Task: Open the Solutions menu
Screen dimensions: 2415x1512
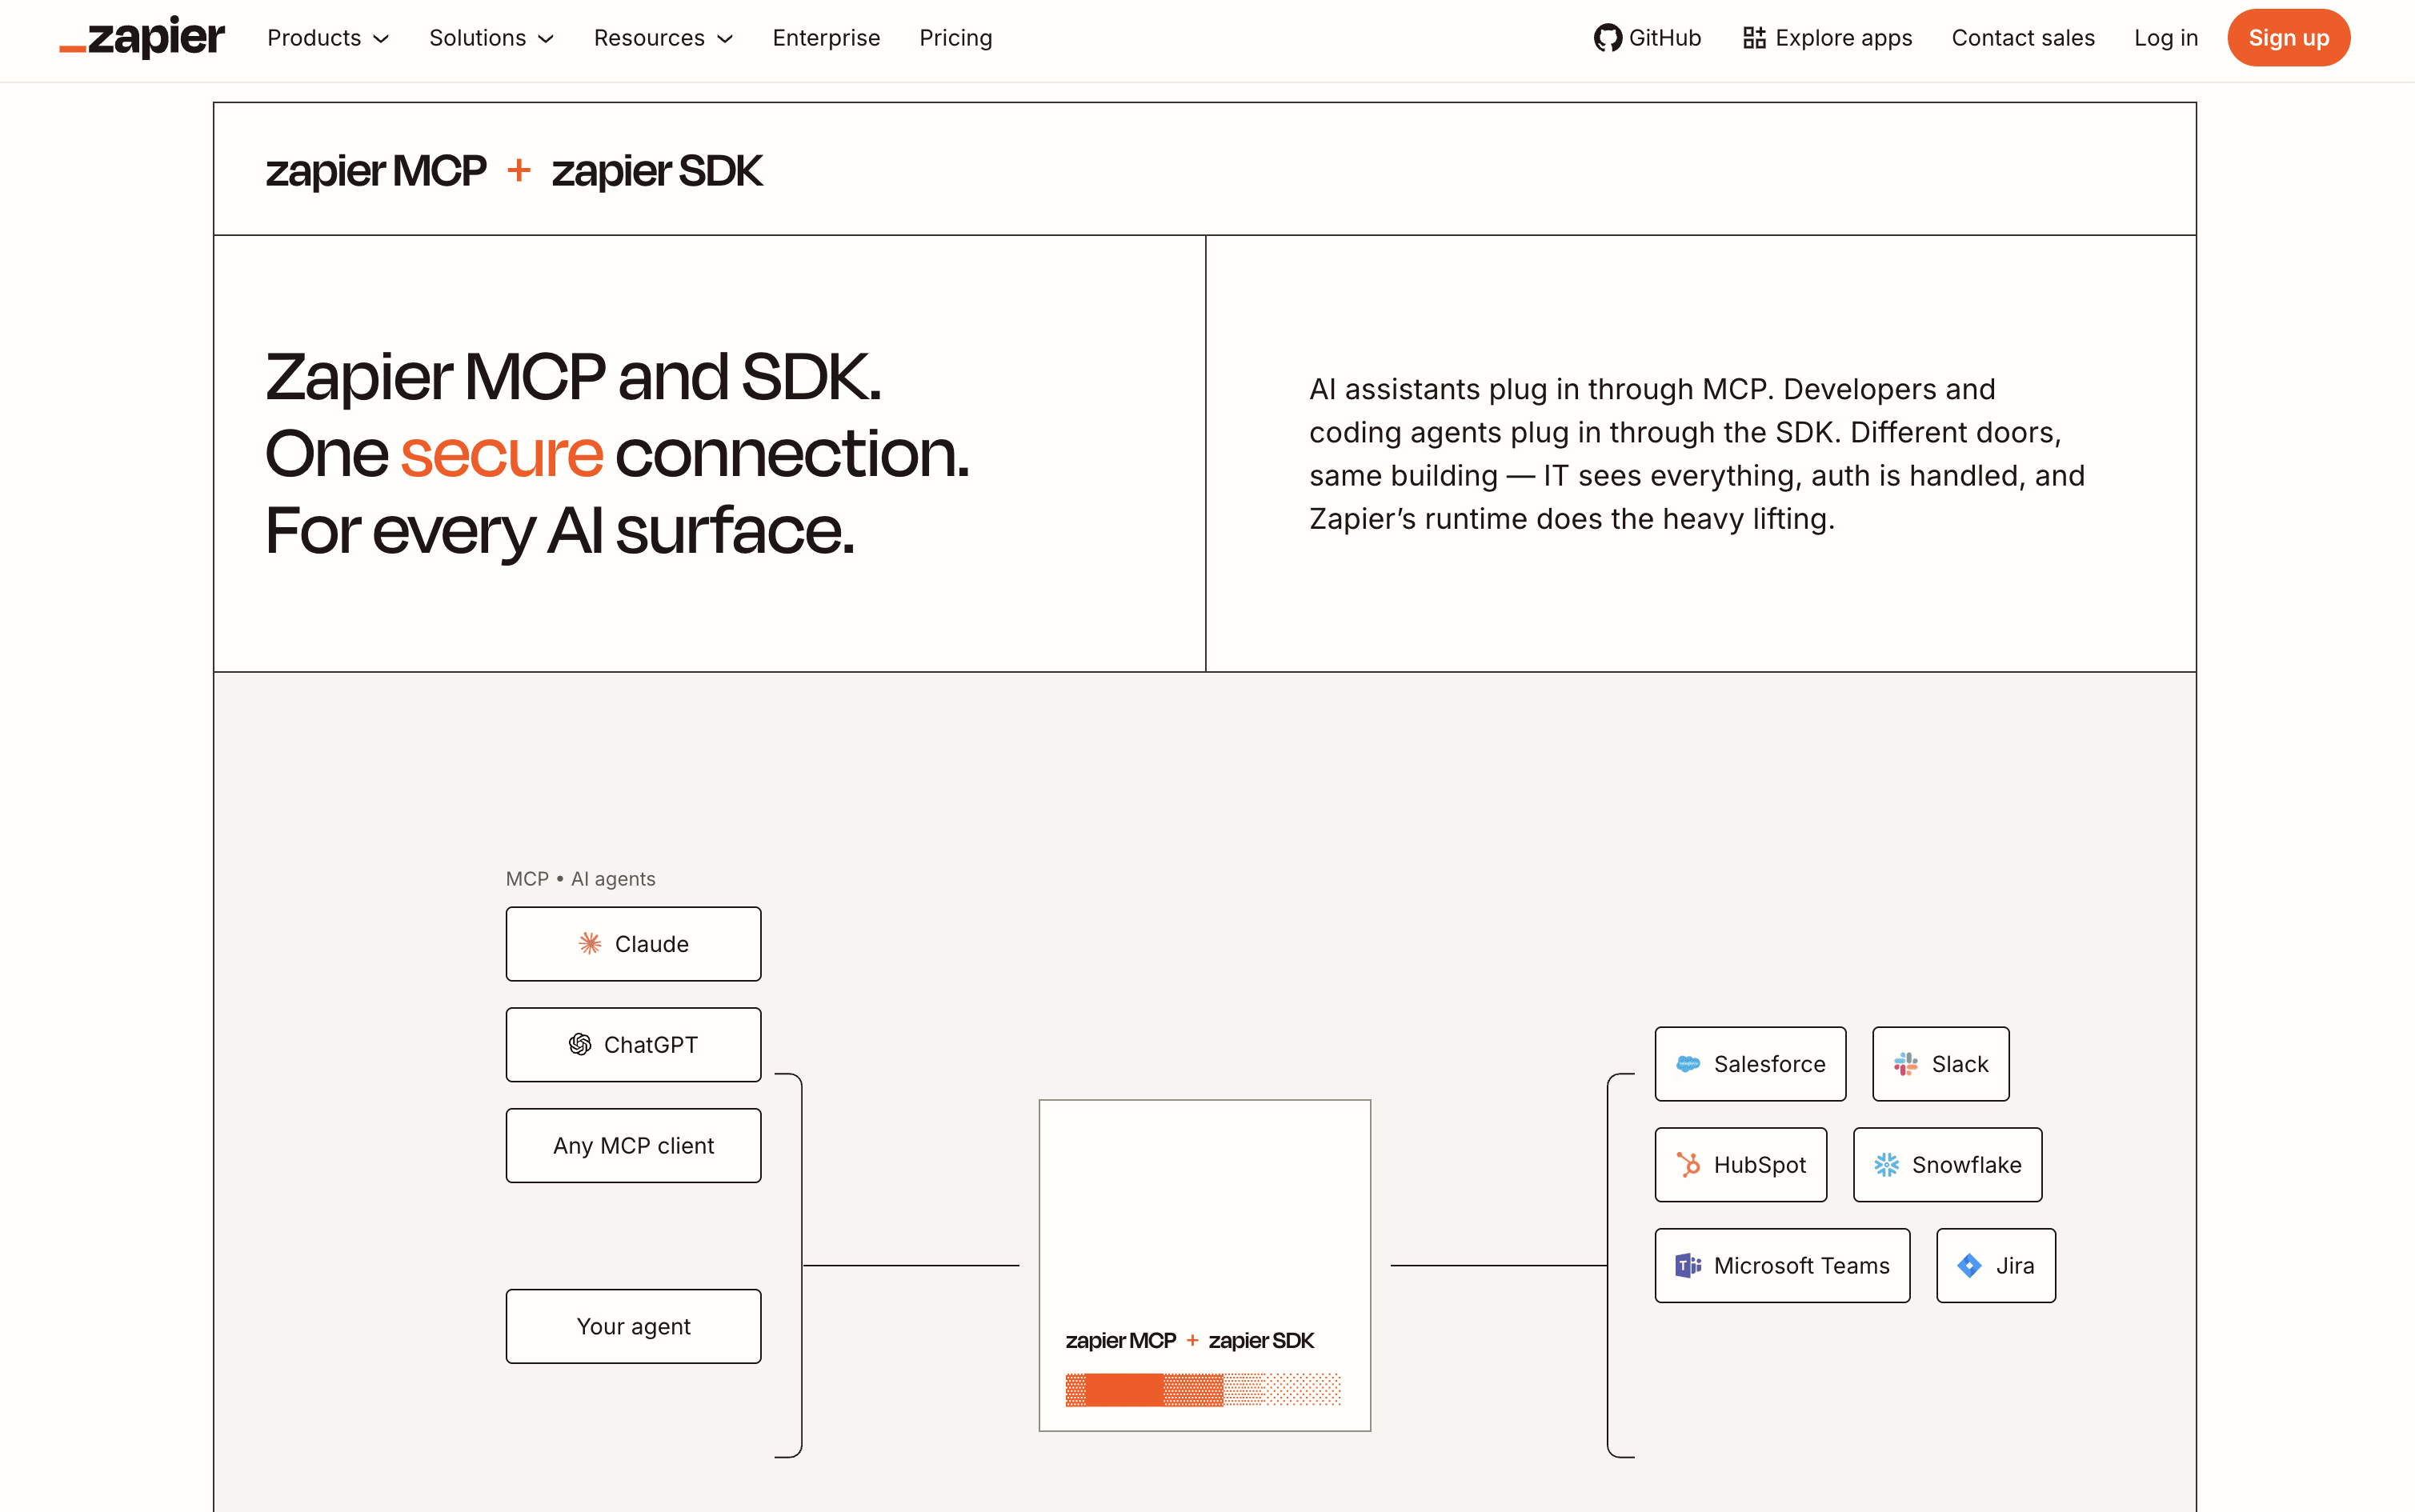Action: pos(492,38)
